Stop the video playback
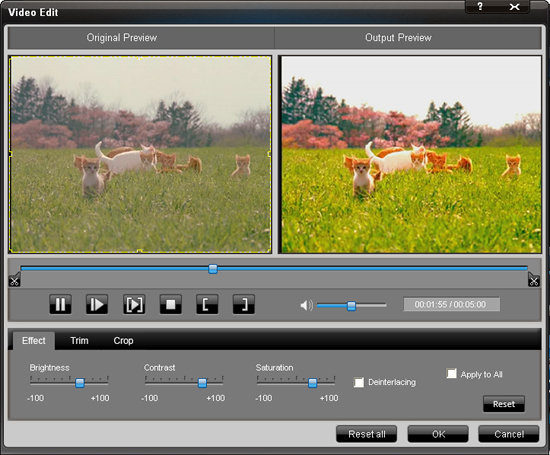This screenshot has width=550, height=455. (170, 304)
